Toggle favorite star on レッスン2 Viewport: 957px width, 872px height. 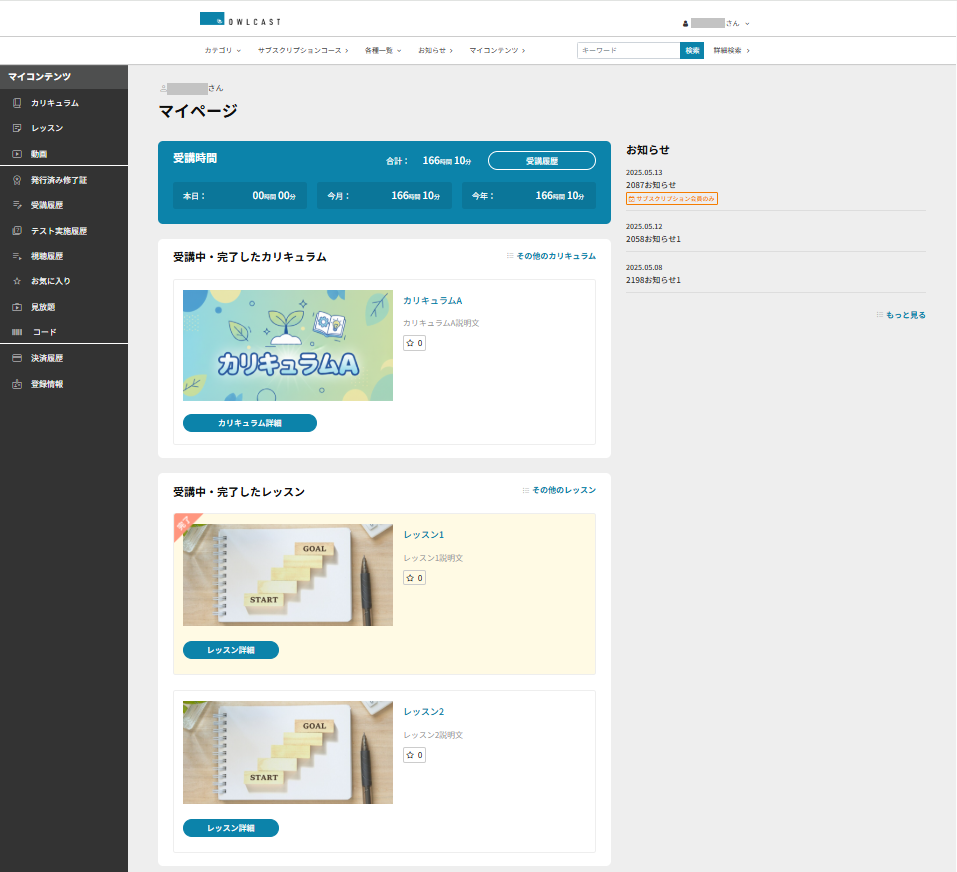414,755
